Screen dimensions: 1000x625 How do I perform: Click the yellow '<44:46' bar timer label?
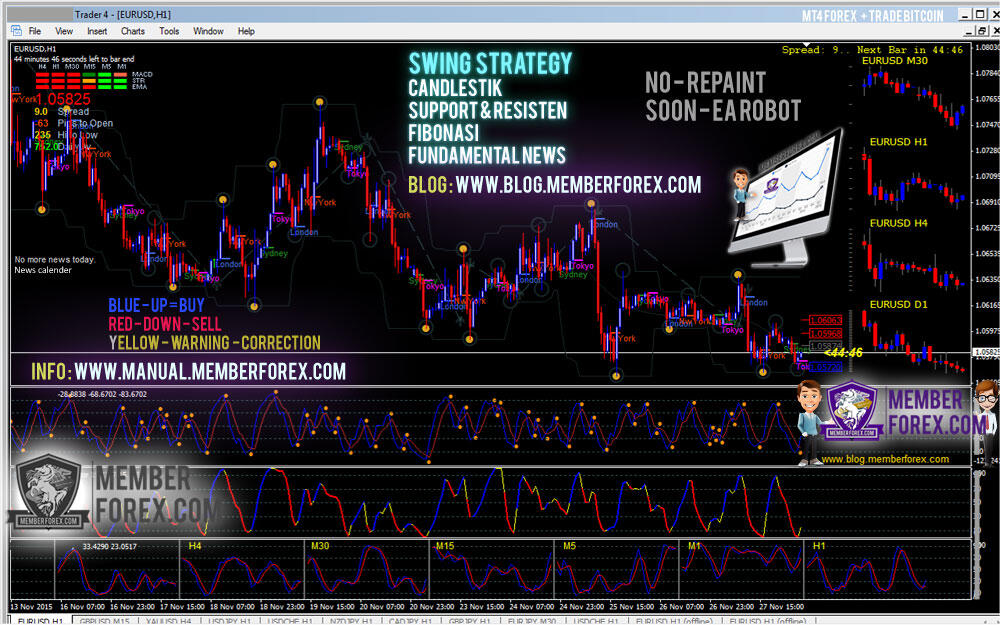pos(843,353)
